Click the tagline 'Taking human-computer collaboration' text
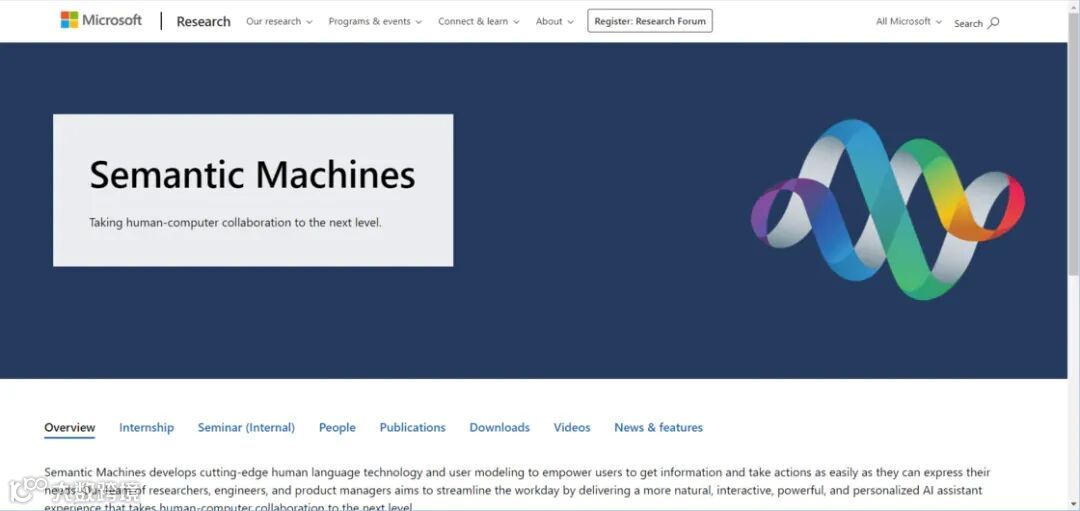 [x=235, y=223]
